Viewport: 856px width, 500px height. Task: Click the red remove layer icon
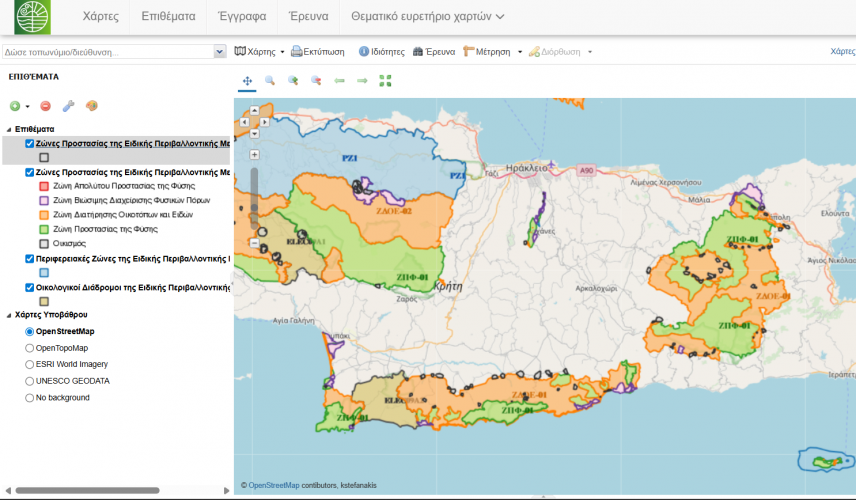click(x=45, y=105)
